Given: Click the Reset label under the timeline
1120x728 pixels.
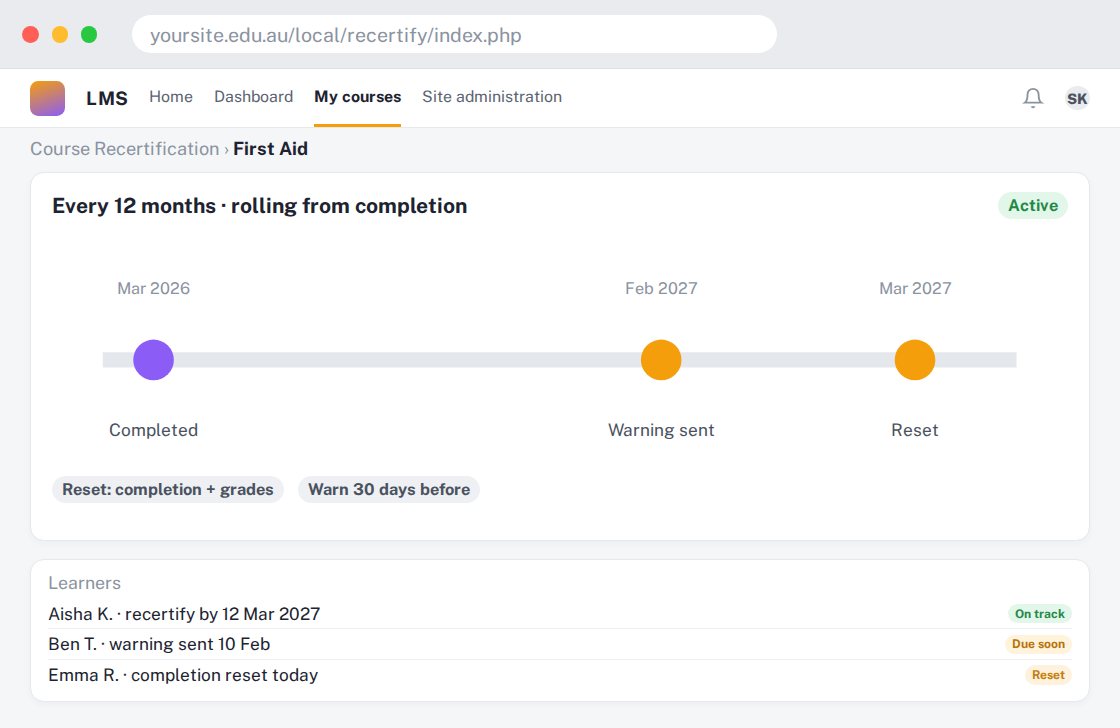Looking at the screenshot, I should tap(914, 430).
